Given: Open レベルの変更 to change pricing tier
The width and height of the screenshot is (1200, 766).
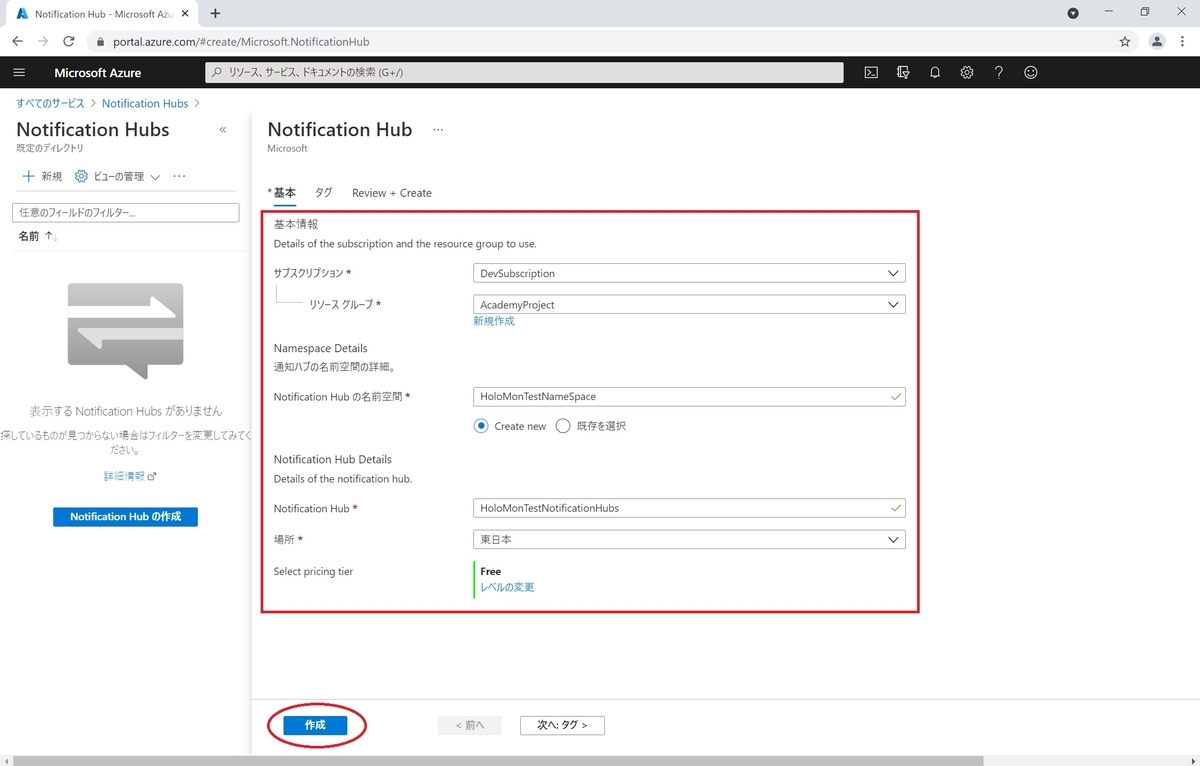Looking at the screenshot, I should (505, 587).
